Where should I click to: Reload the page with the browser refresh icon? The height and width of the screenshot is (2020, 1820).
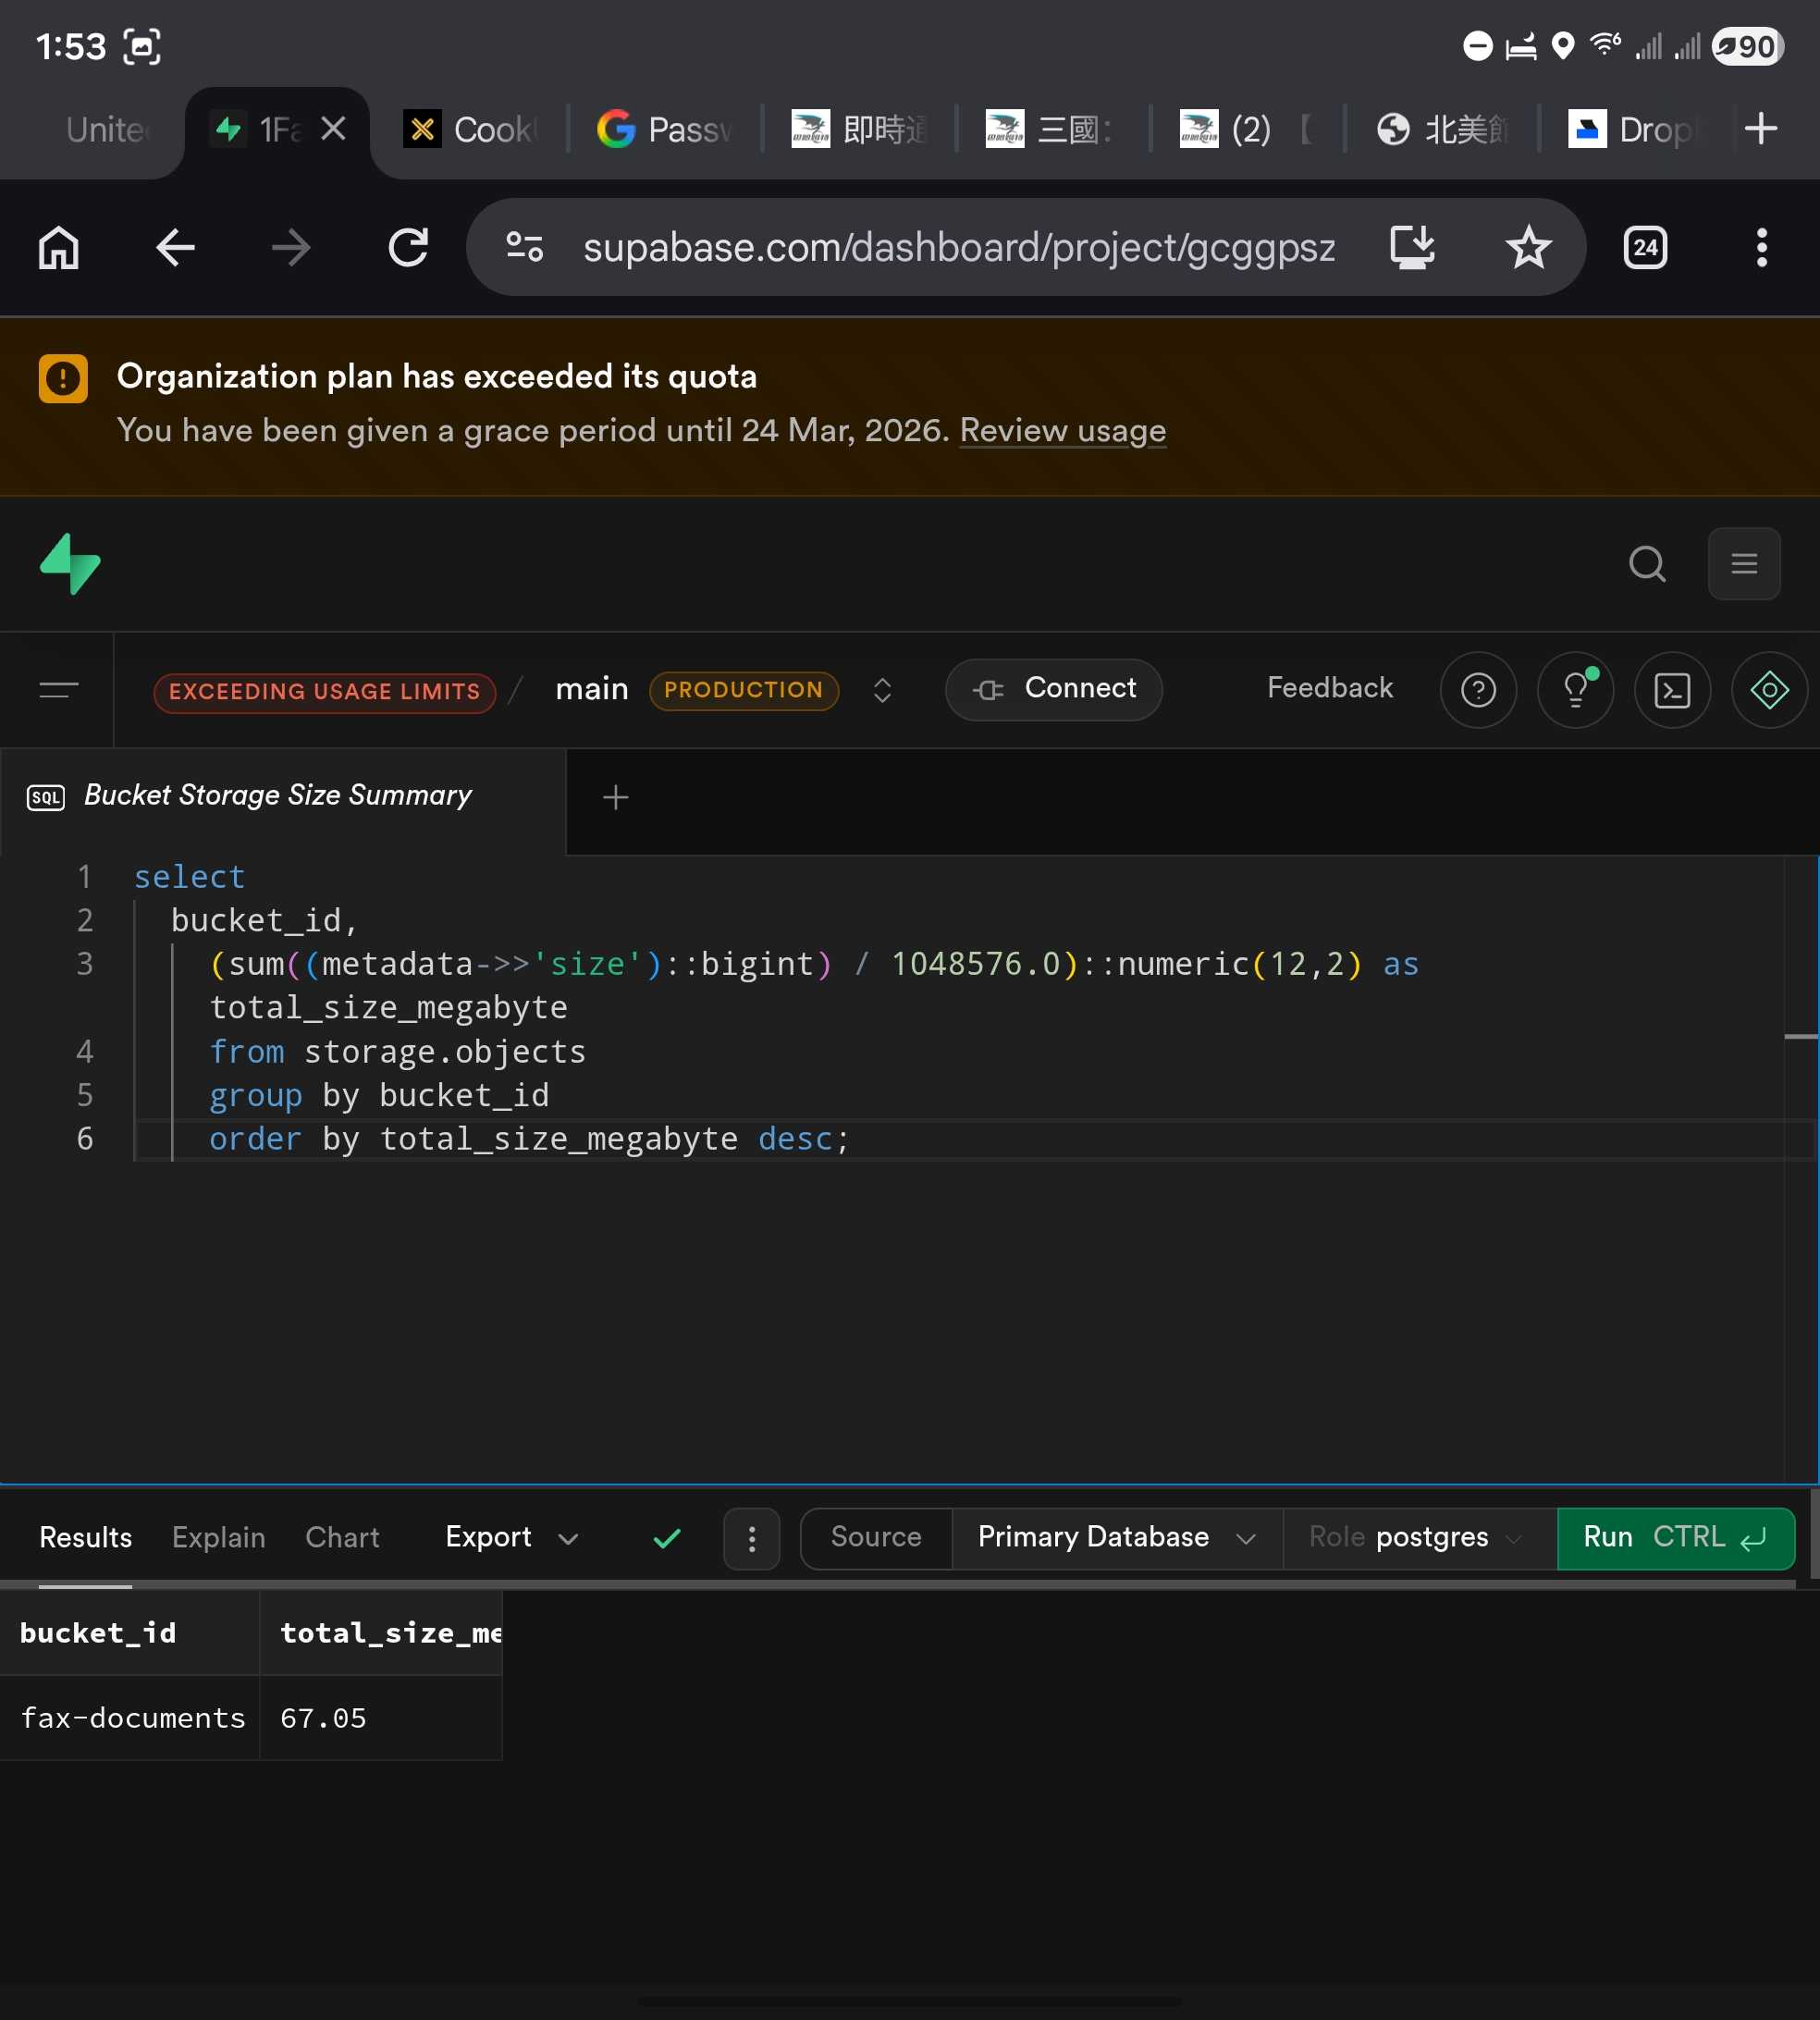coord(407,248)
